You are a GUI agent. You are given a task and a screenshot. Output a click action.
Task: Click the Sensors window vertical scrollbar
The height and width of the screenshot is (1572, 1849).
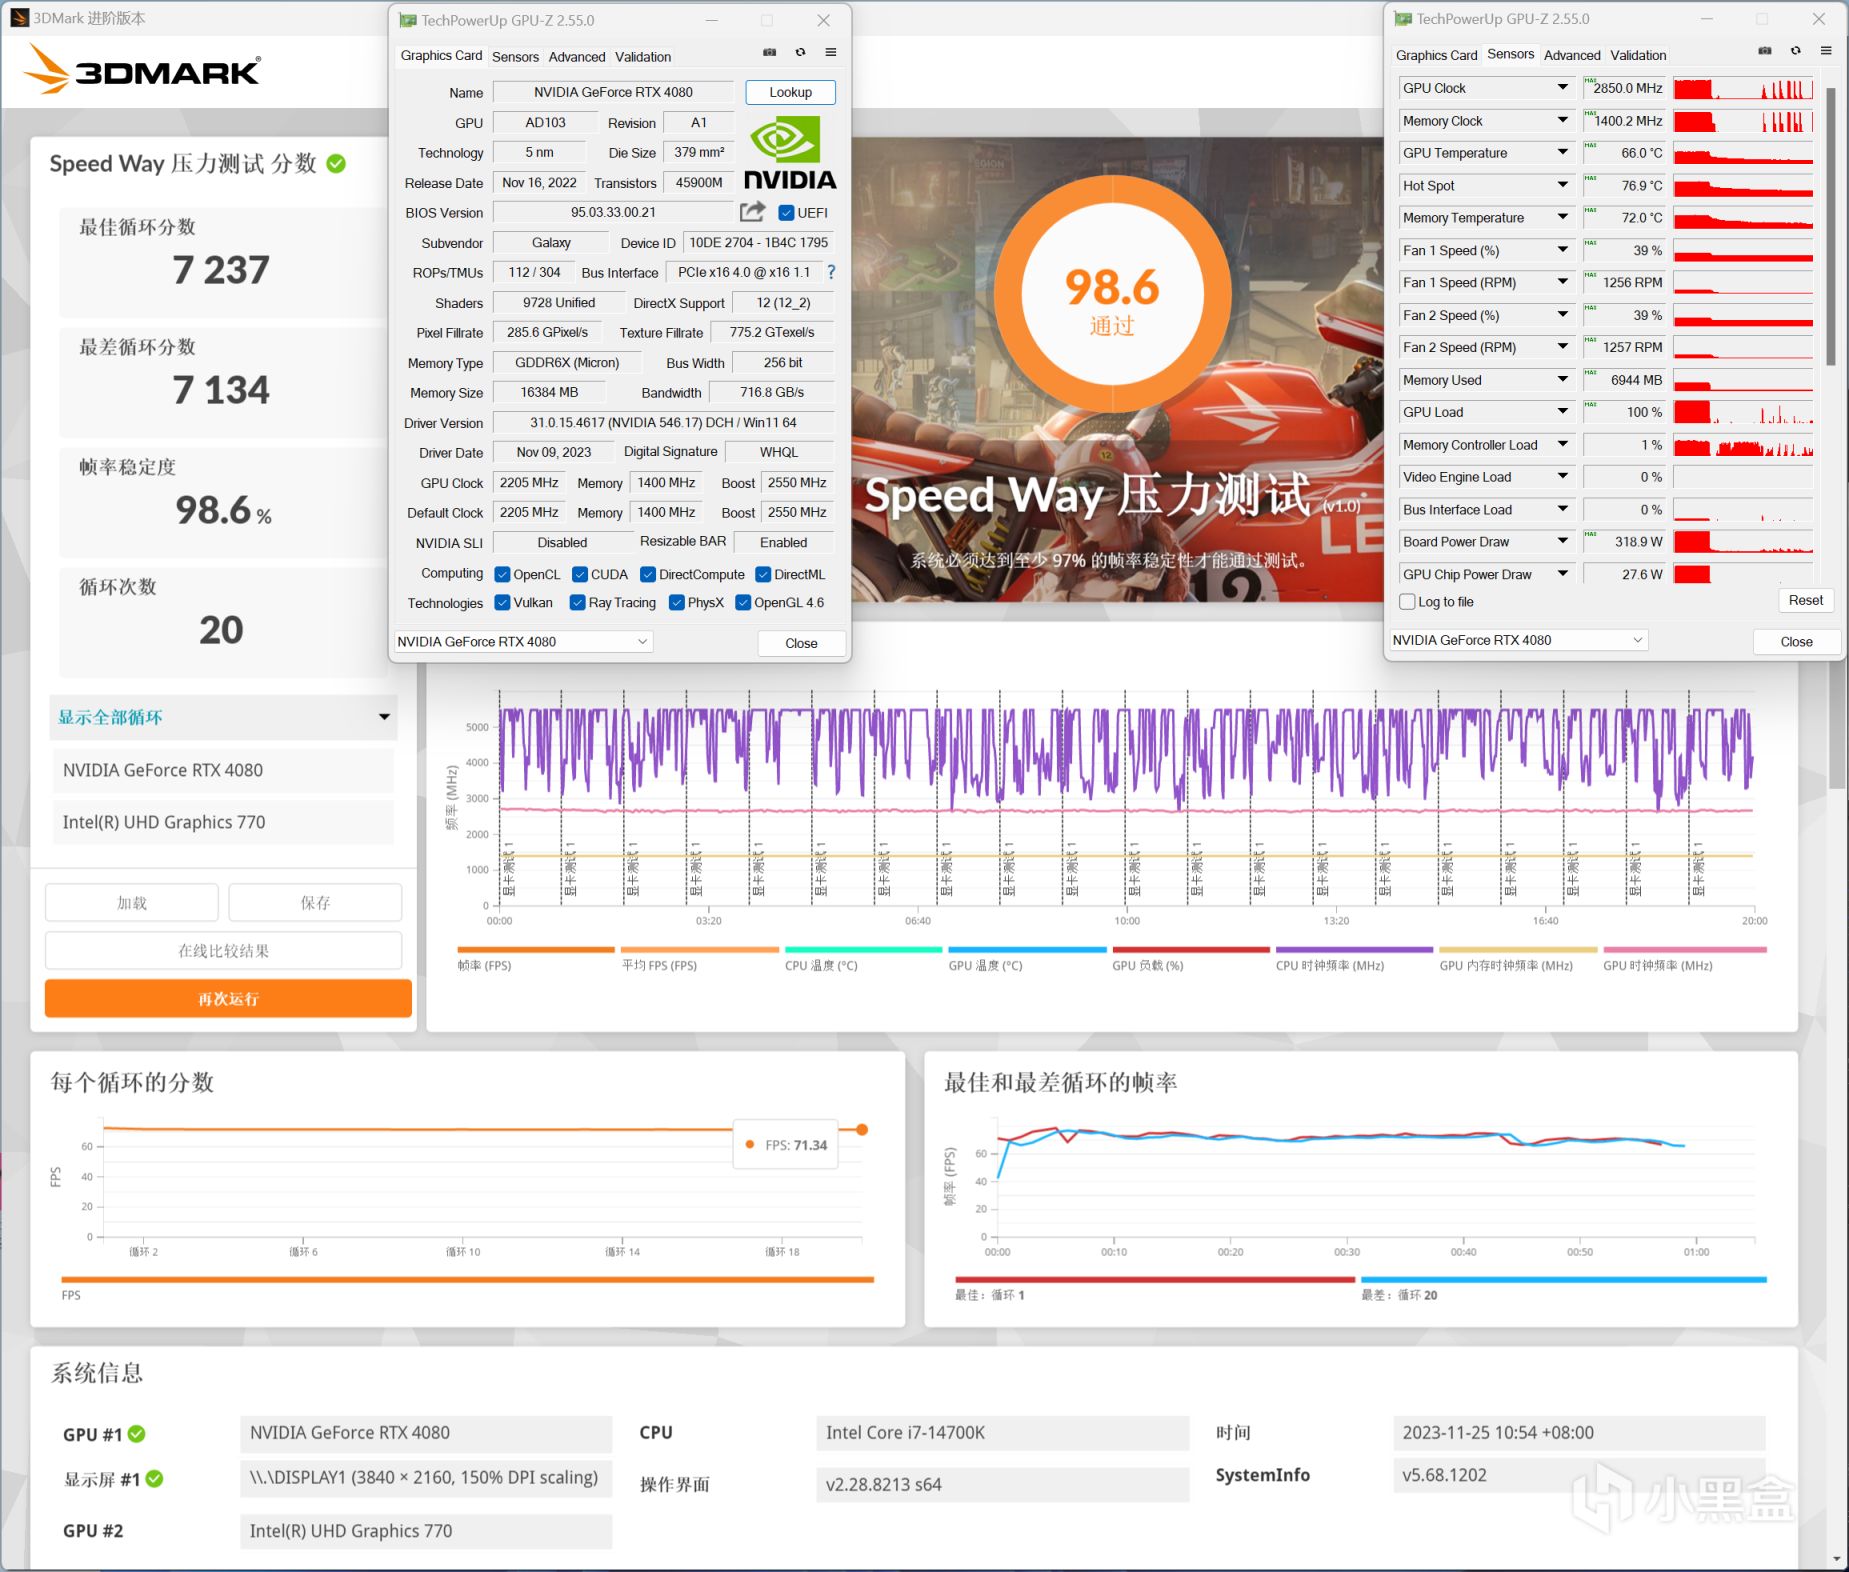pos(1831,227)
